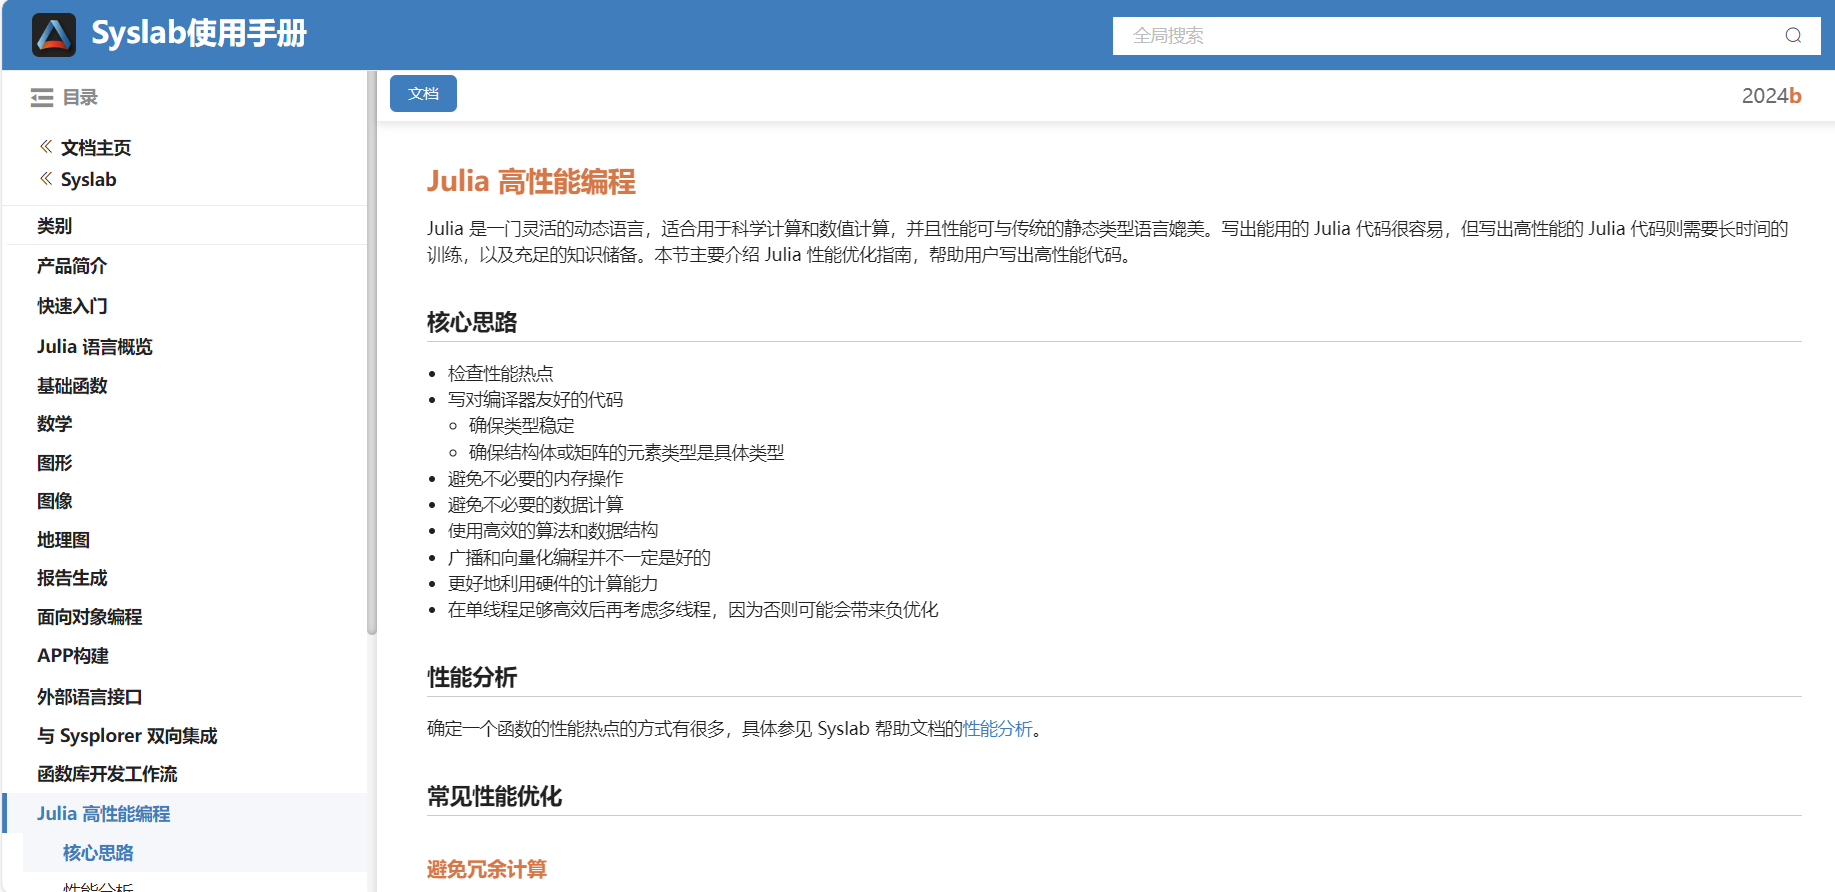Go back to the Syslab section
The height and width of the screenshot is (892, 1835).
click(x=89, y=180)
